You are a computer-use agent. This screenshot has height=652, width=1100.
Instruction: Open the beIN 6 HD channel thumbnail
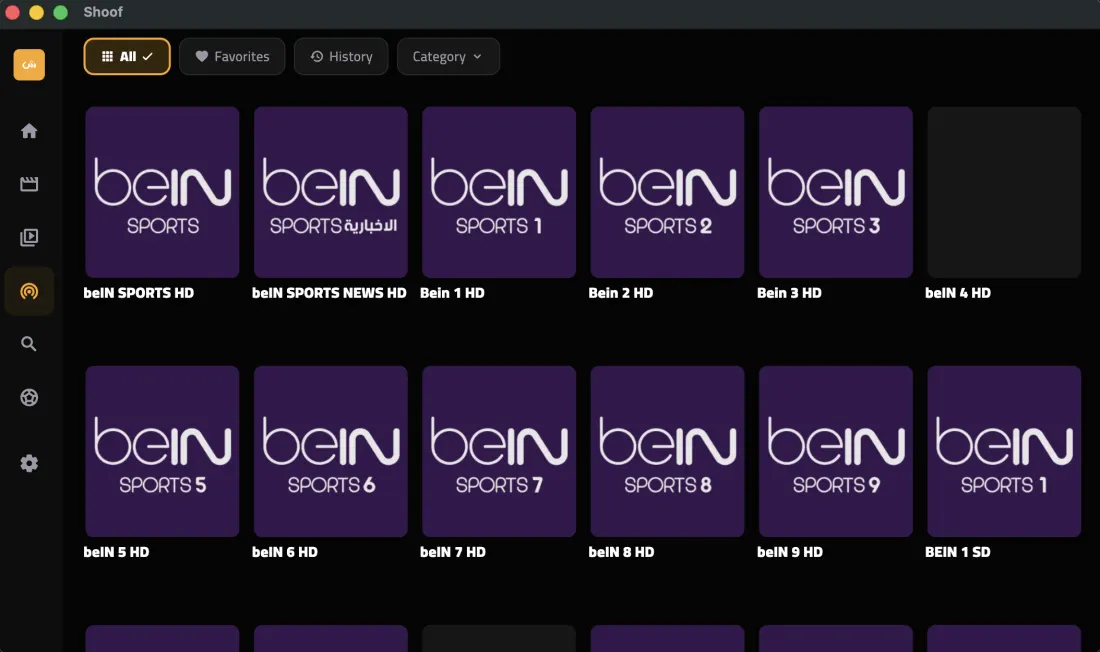click(x=330, y=451)
